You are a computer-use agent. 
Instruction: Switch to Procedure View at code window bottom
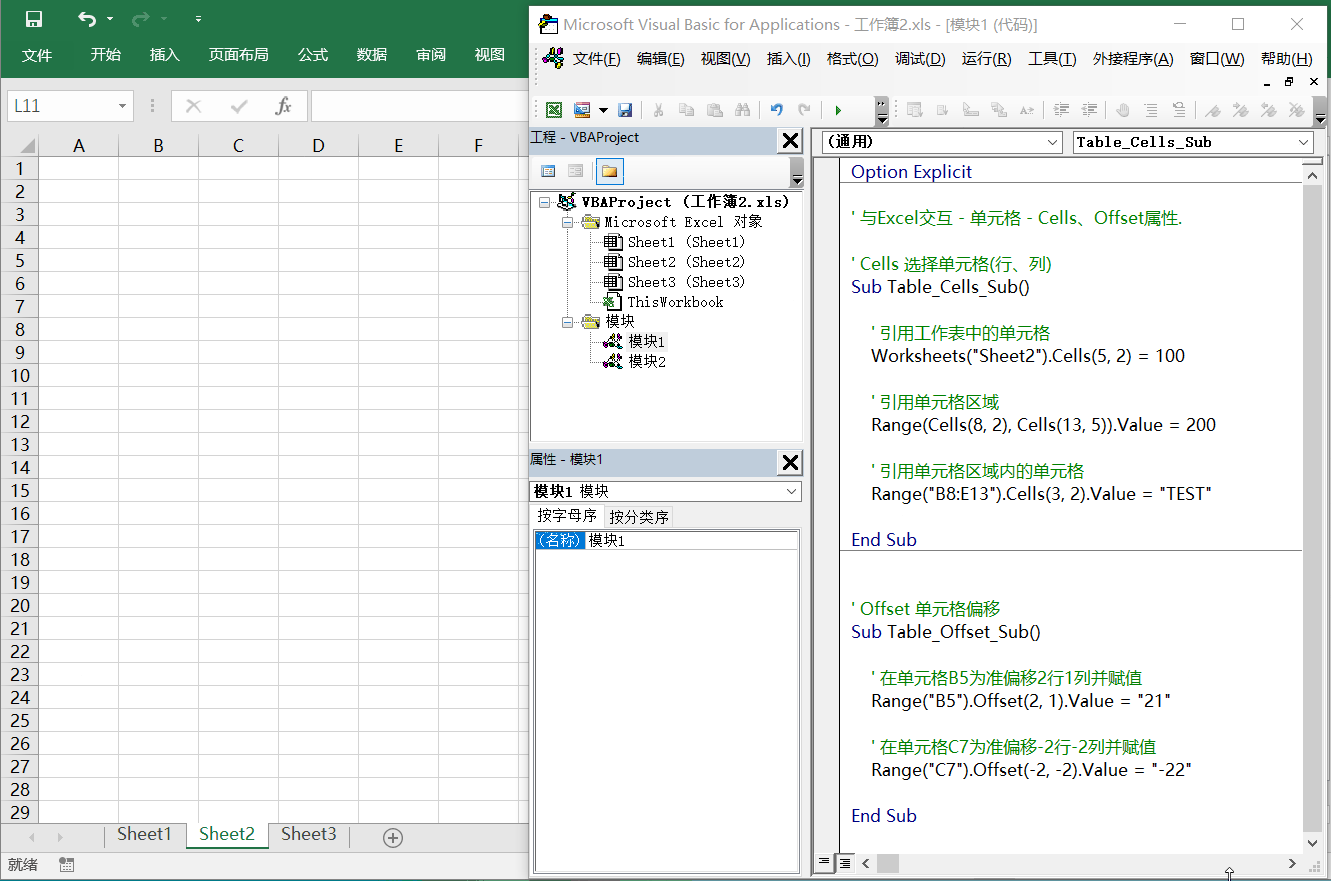(x=825, y=862)
